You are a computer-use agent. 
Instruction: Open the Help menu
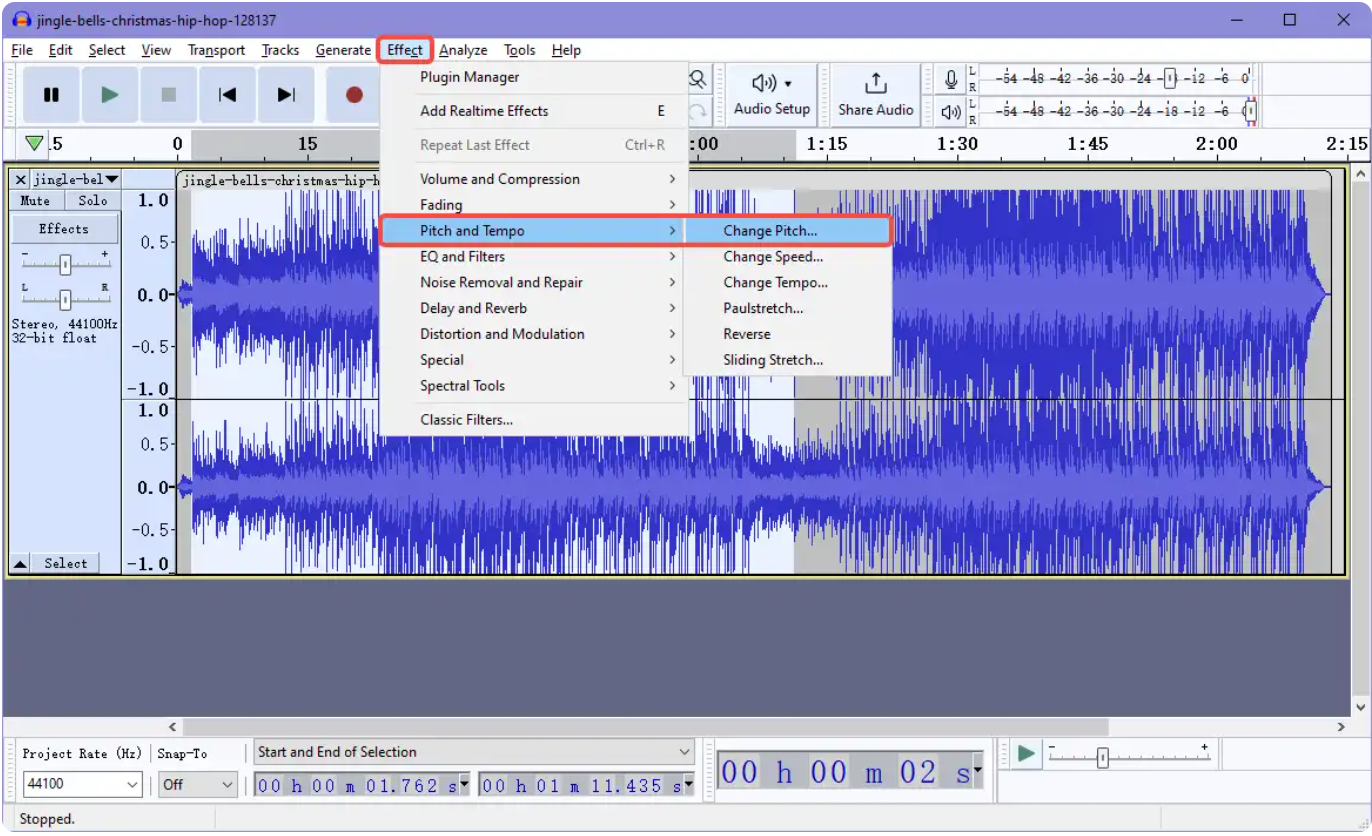566,50
